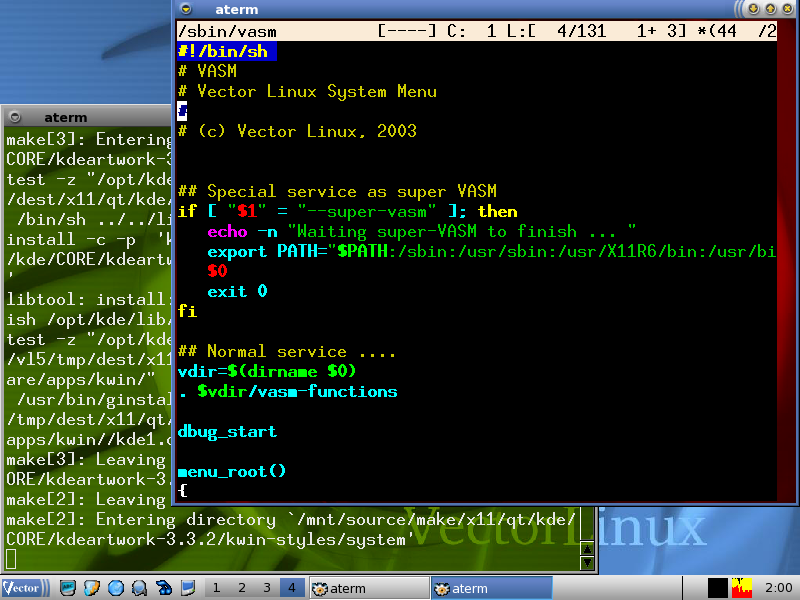Switch to workspace 2
This screenshot has width=800, height=600.
click(x=242, y=588)
